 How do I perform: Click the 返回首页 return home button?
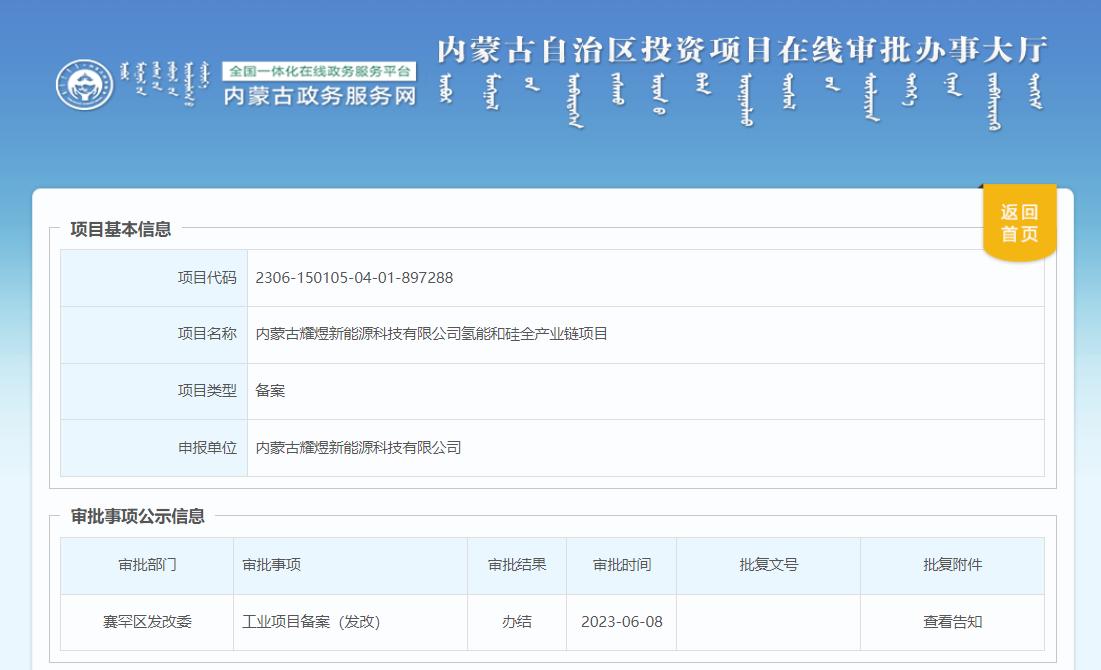[x=1017, y=222]
